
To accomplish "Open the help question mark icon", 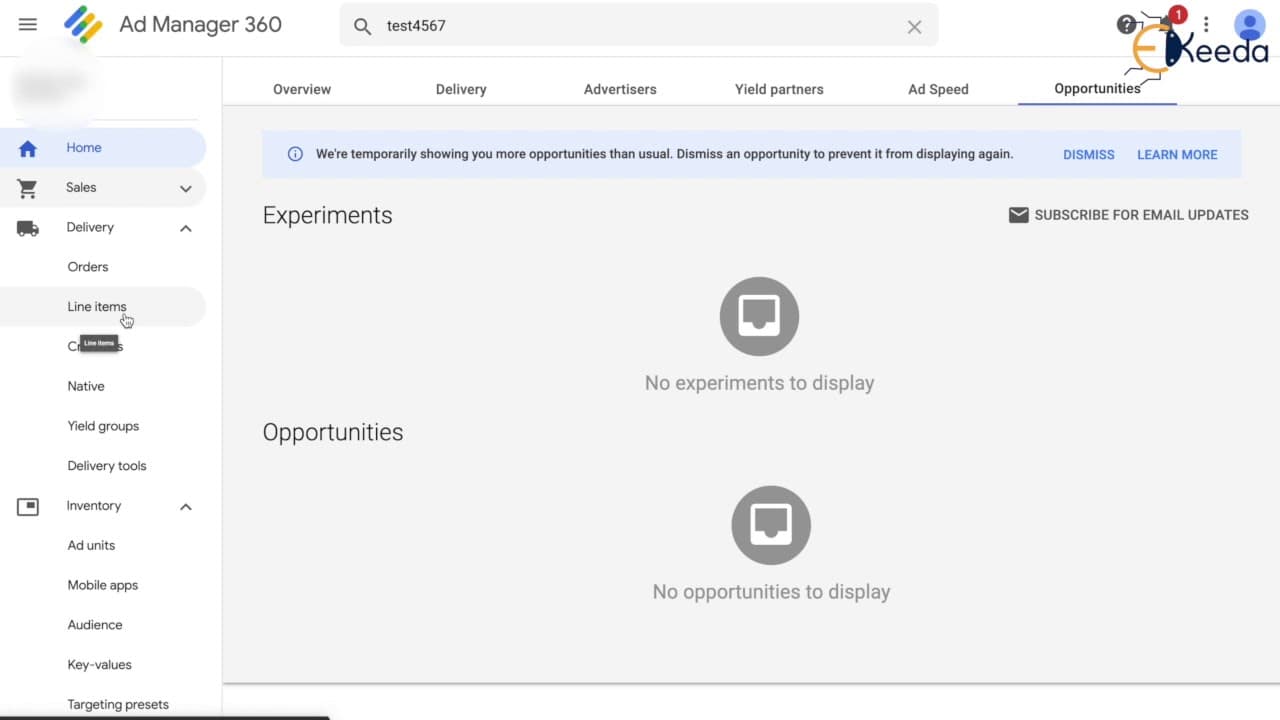I will pyautogui.click(x=1127, y=25).
